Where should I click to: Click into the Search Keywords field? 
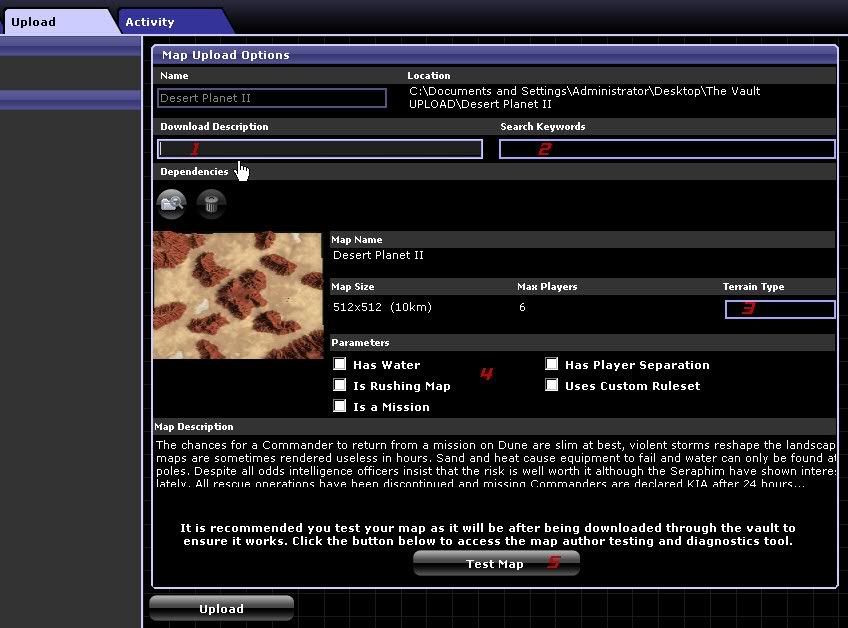667,149
